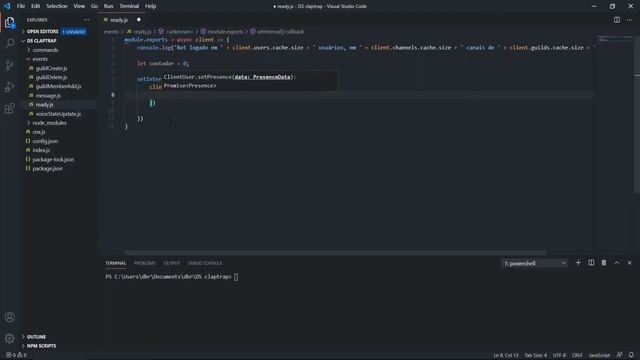The width and height of the screenshot is (640, 360).
Task: Maximize the terminal panel size
Action: (617, 263)
